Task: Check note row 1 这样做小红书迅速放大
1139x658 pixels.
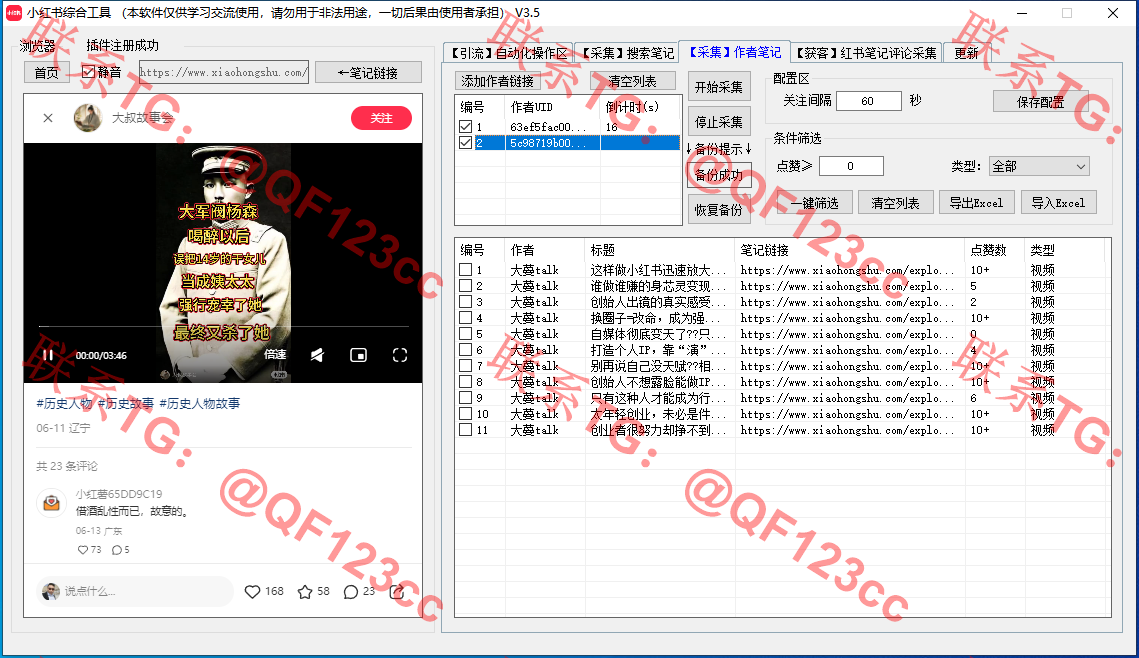Action: tap(466, 270)
